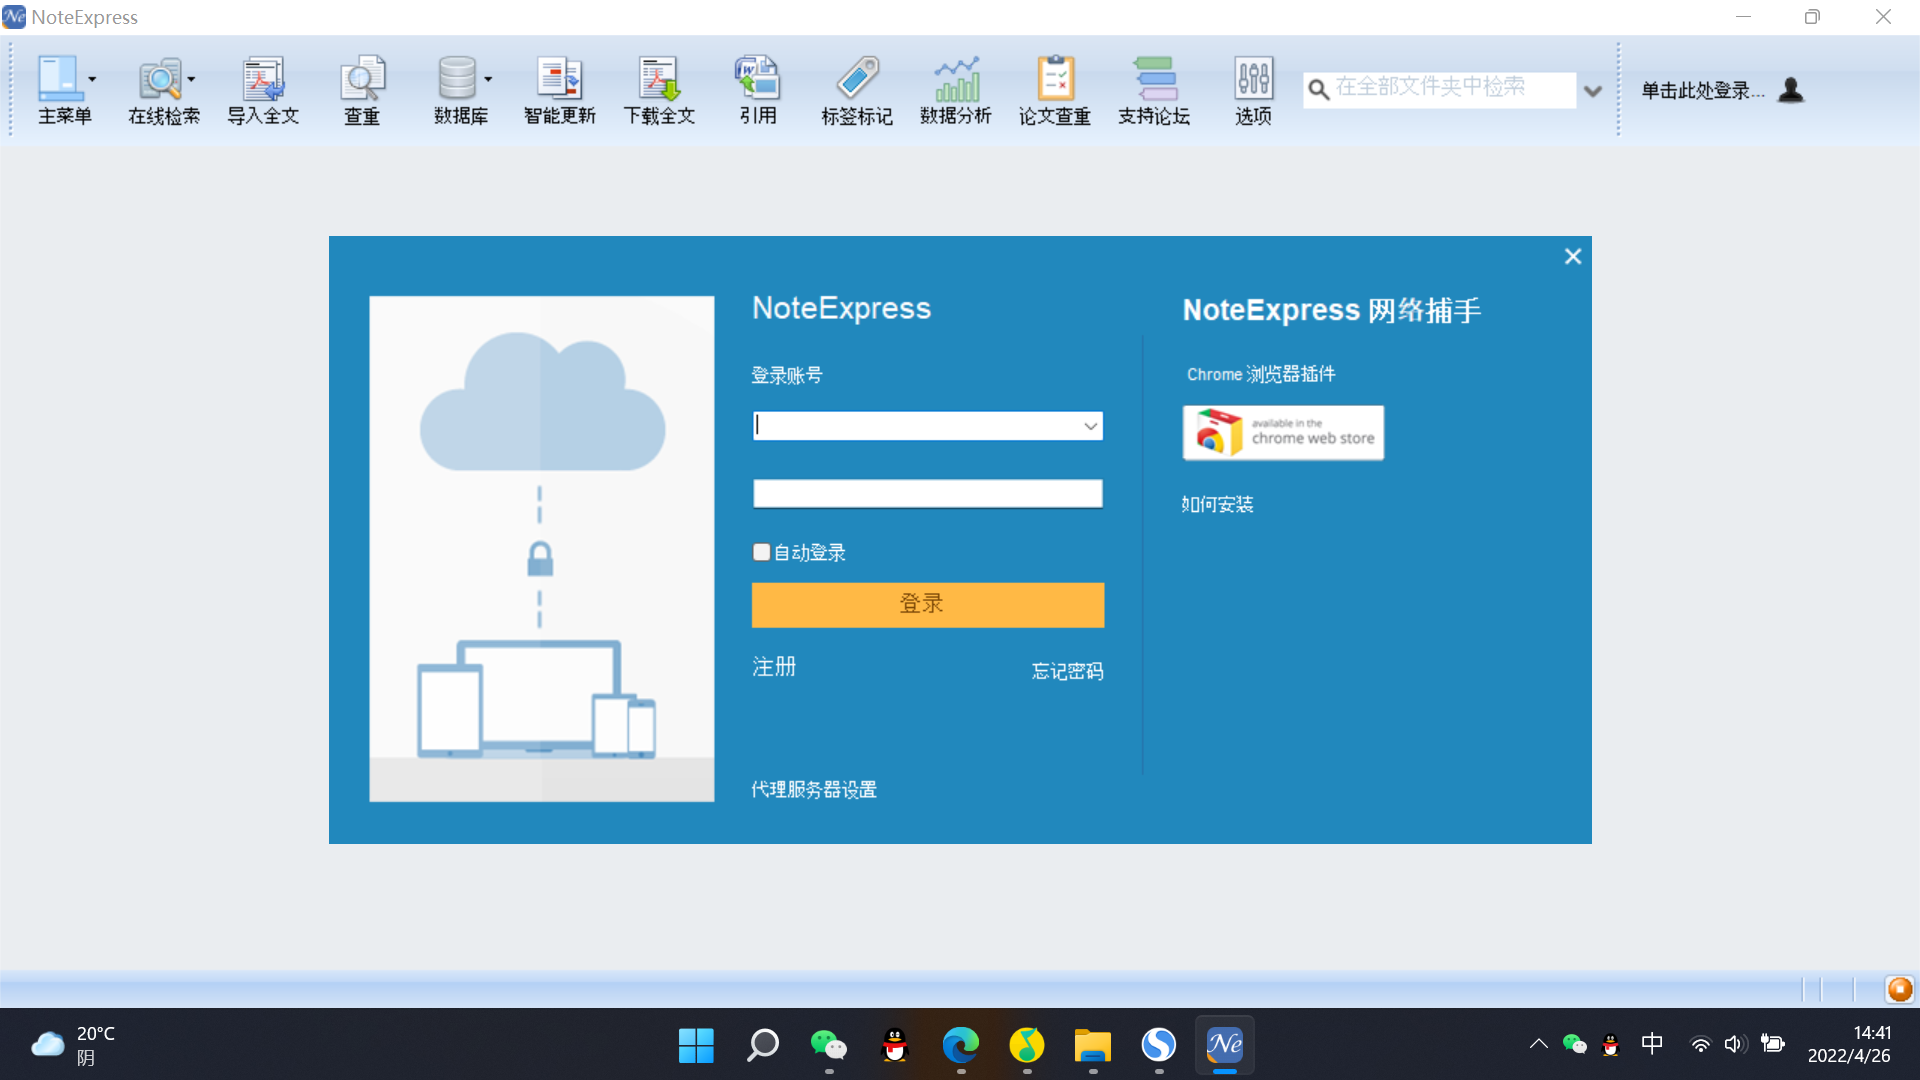Click the orange 登录 button
This screenshot has width=1920, height=1080.
click(928, 605)
